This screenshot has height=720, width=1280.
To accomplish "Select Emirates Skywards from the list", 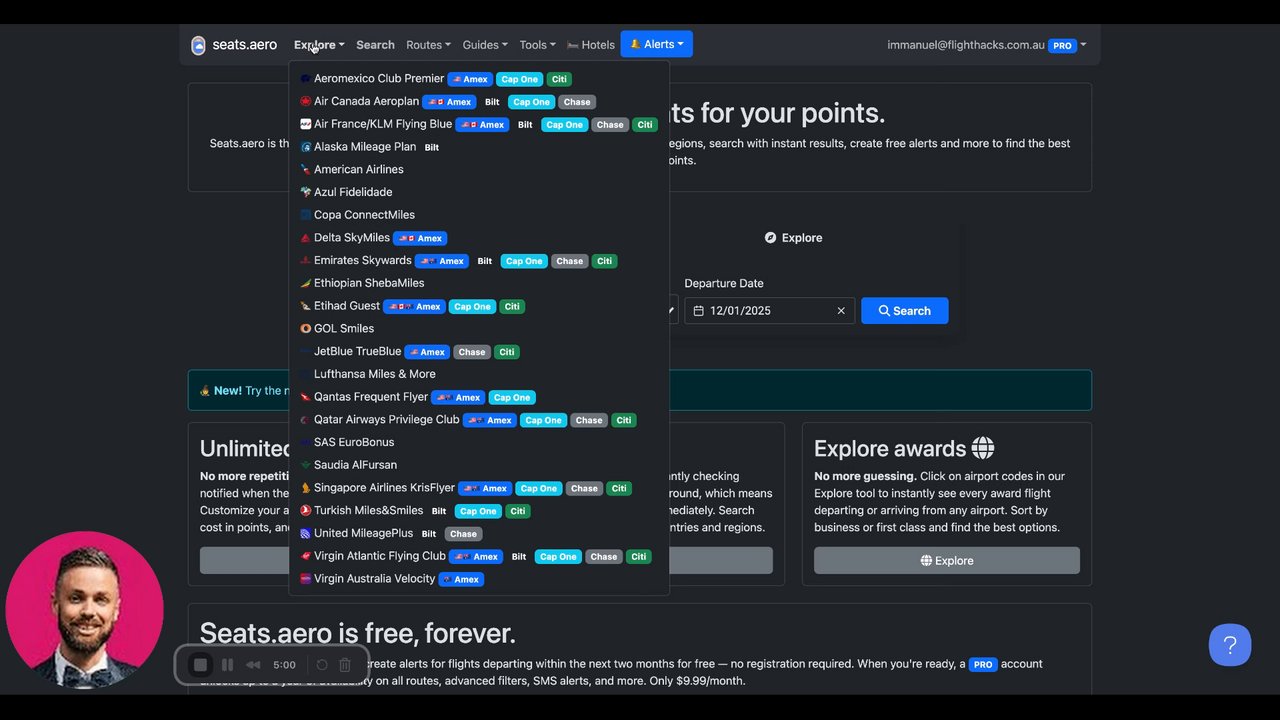I will pyautogui.click(x=362, y=261).
